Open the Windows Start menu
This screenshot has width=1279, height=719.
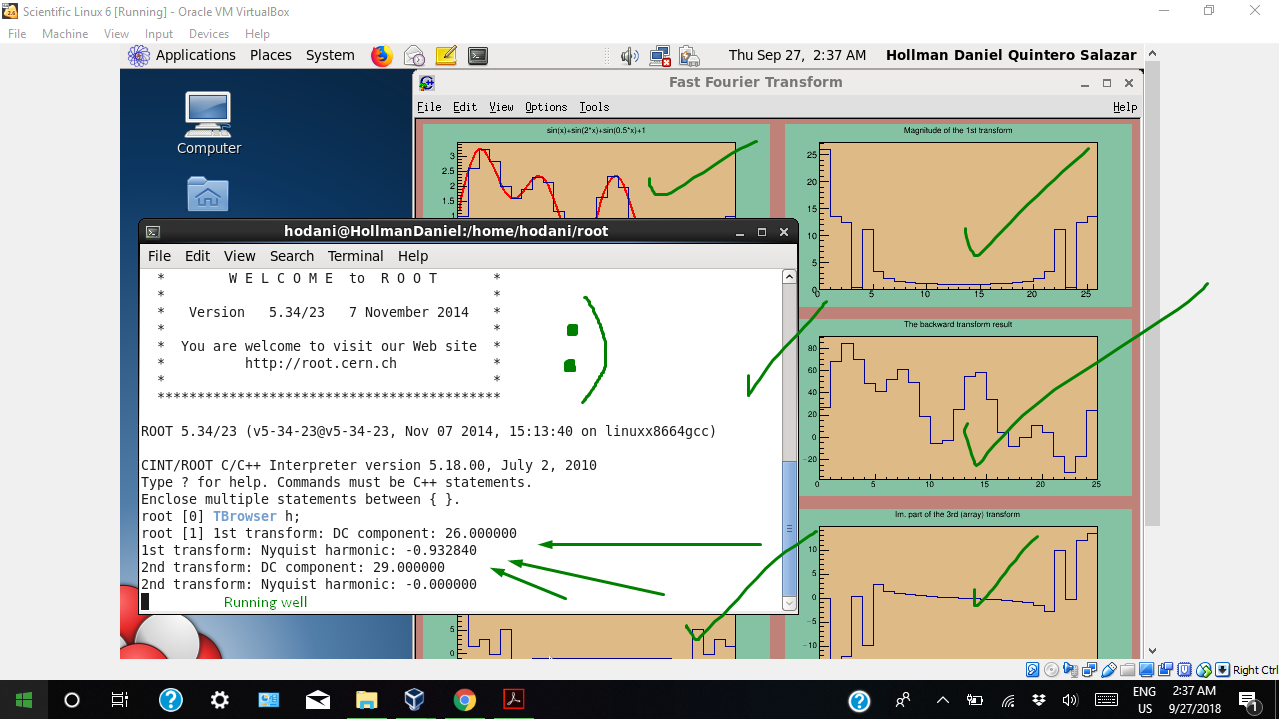click(x=24, y=700)
